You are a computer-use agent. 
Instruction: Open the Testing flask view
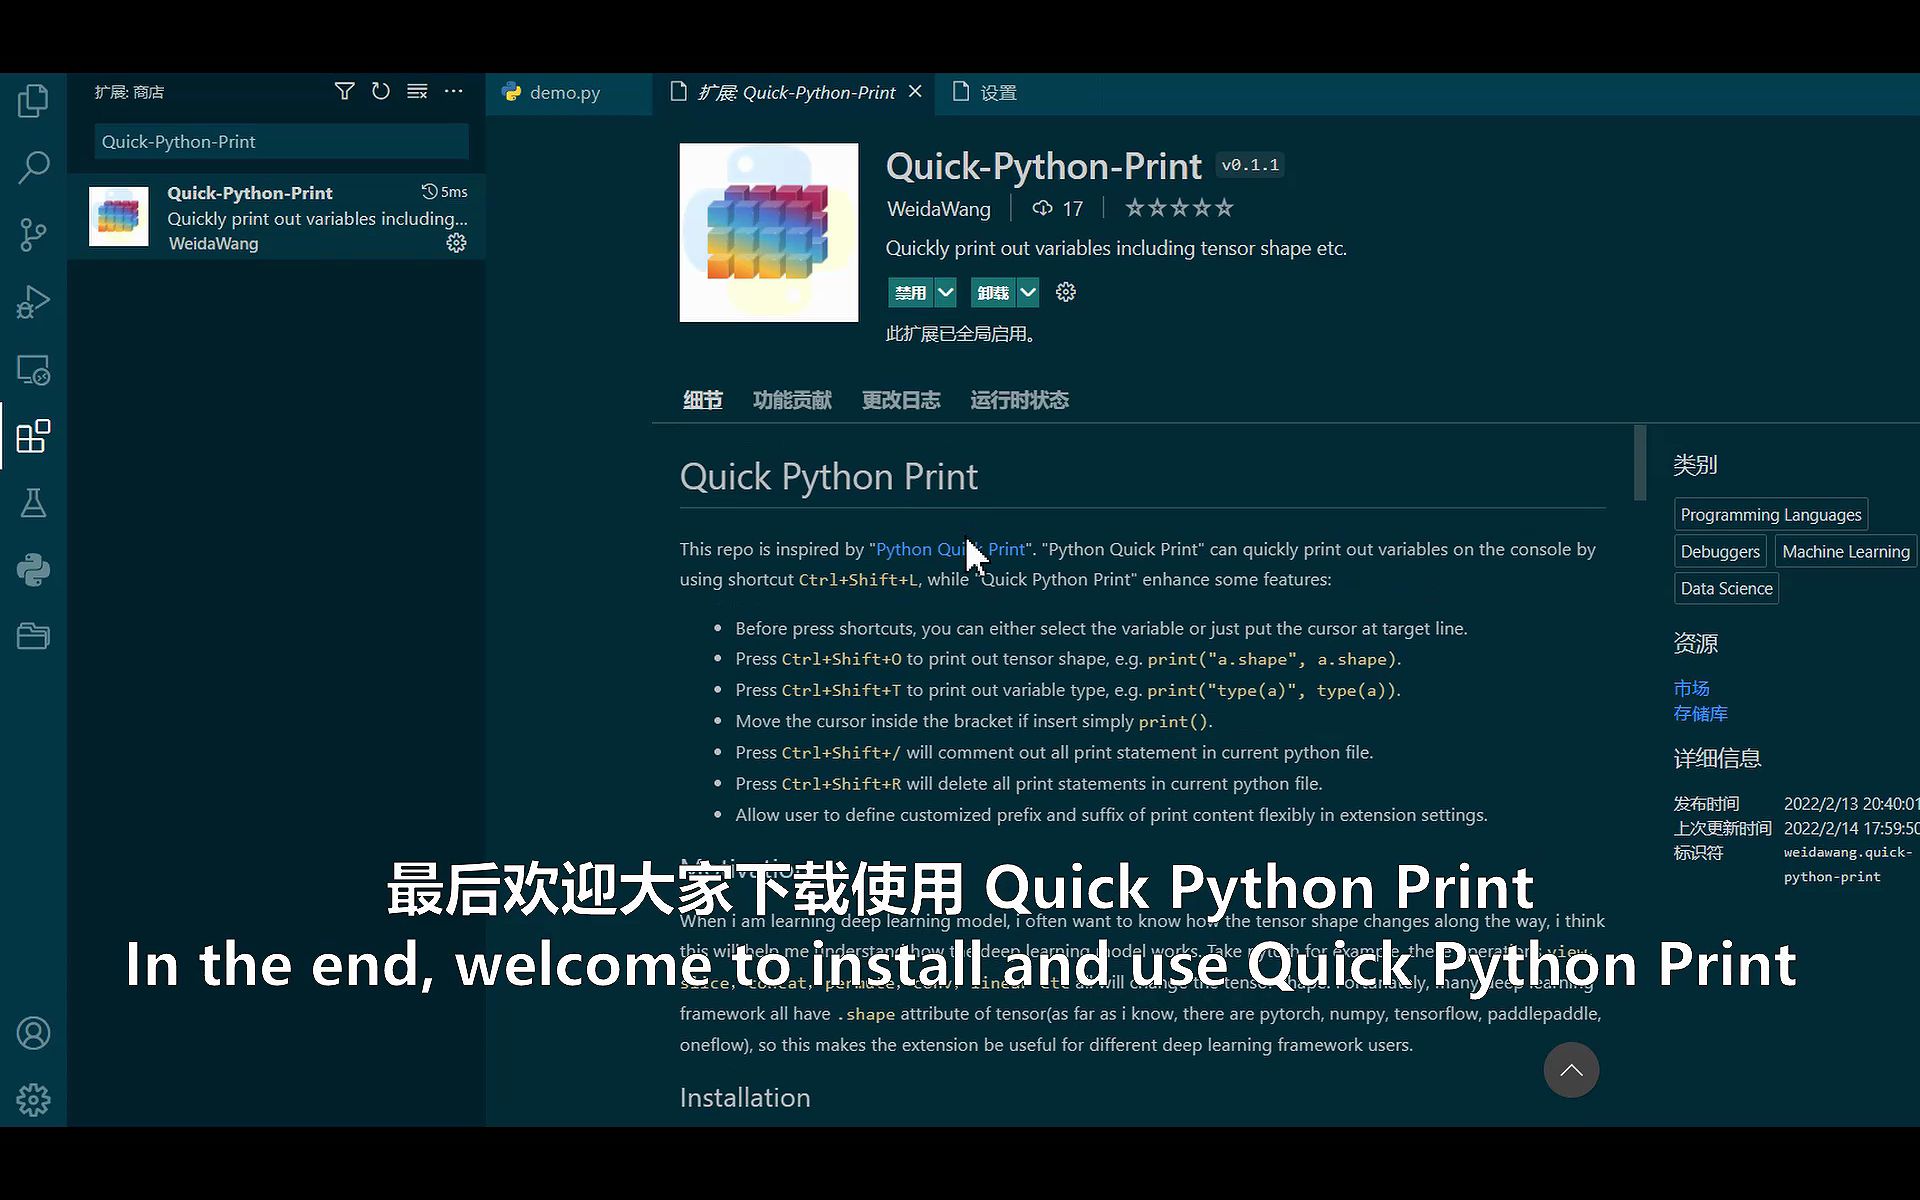tap(34, 503)
